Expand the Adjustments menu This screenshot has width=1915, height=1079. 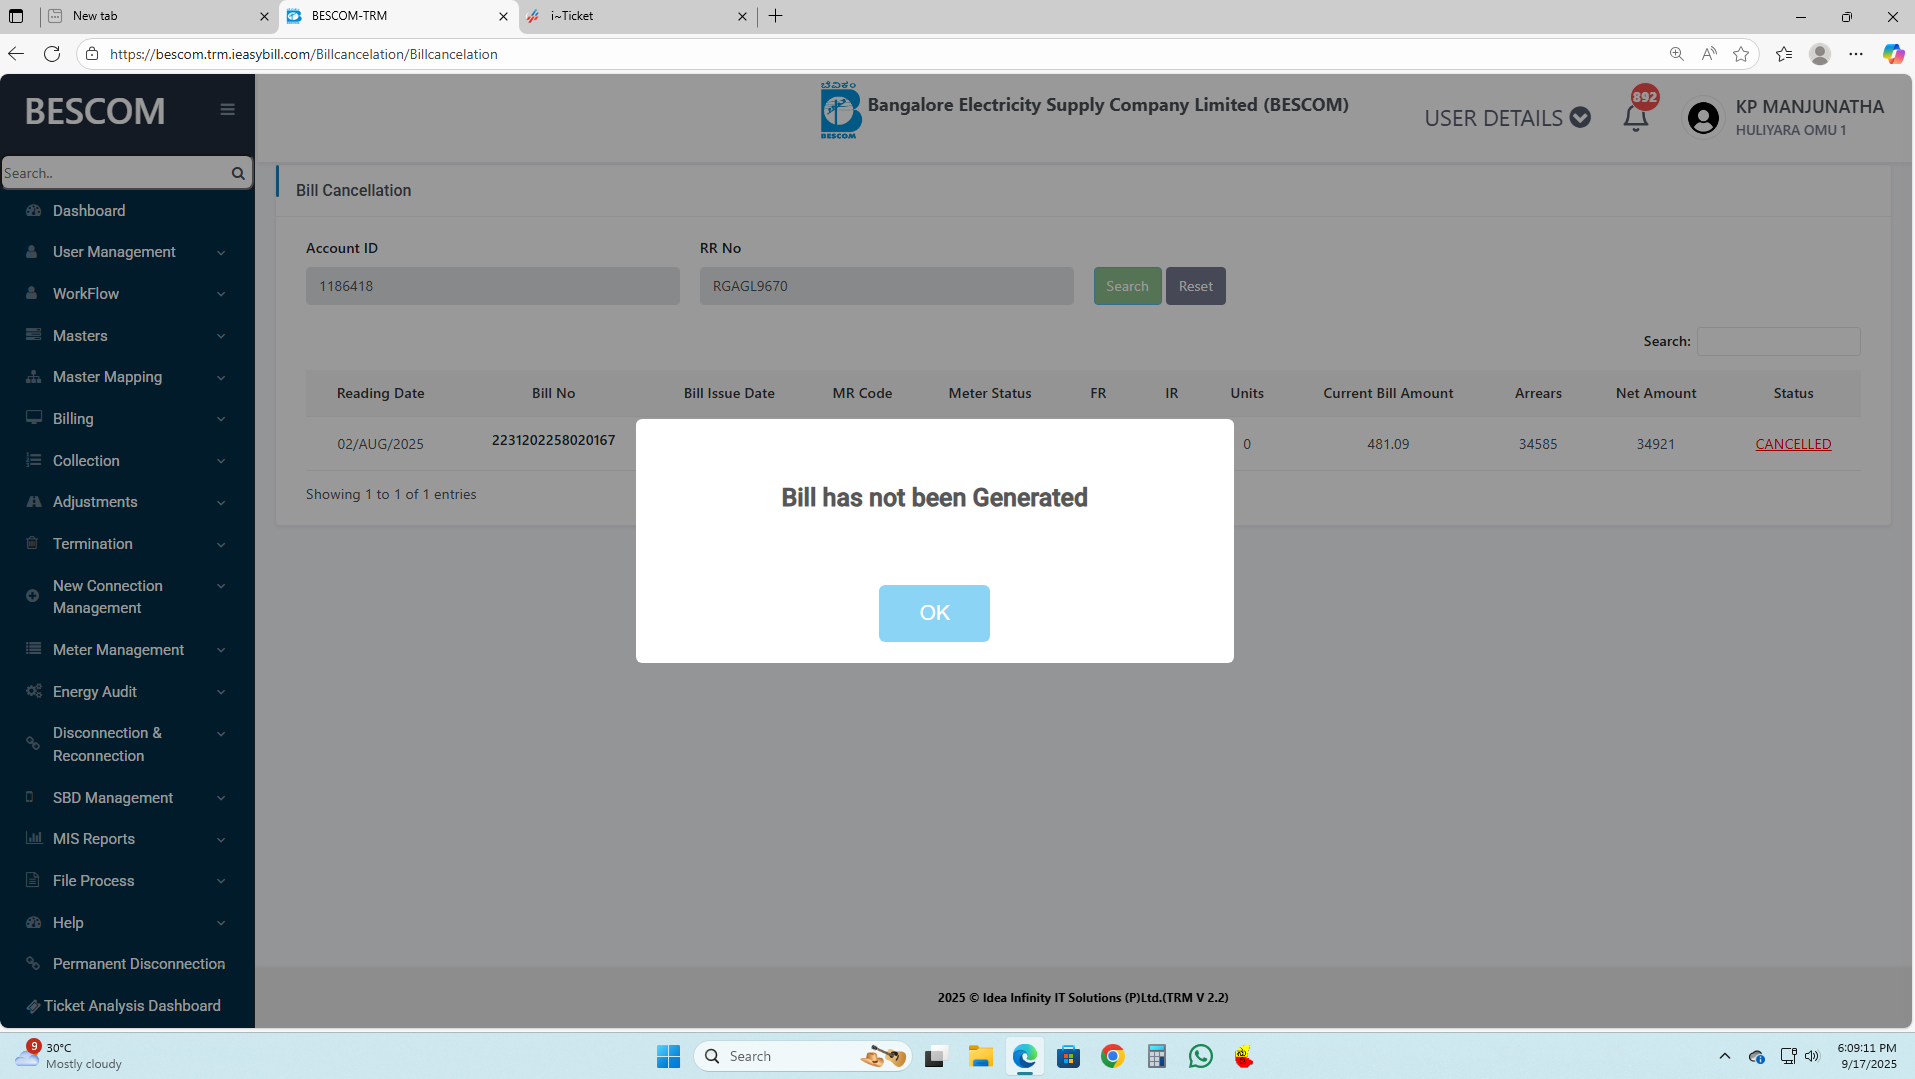pos(127,502)
